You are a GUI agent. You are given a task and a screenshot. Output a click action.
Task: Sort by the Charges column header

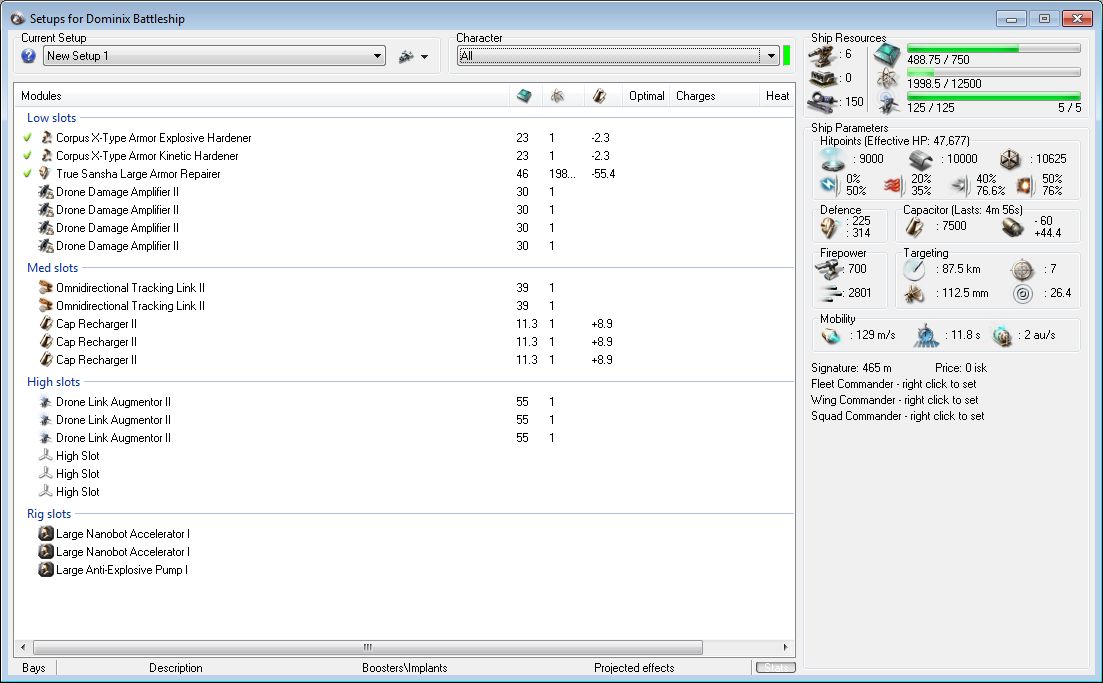[713, 96]
